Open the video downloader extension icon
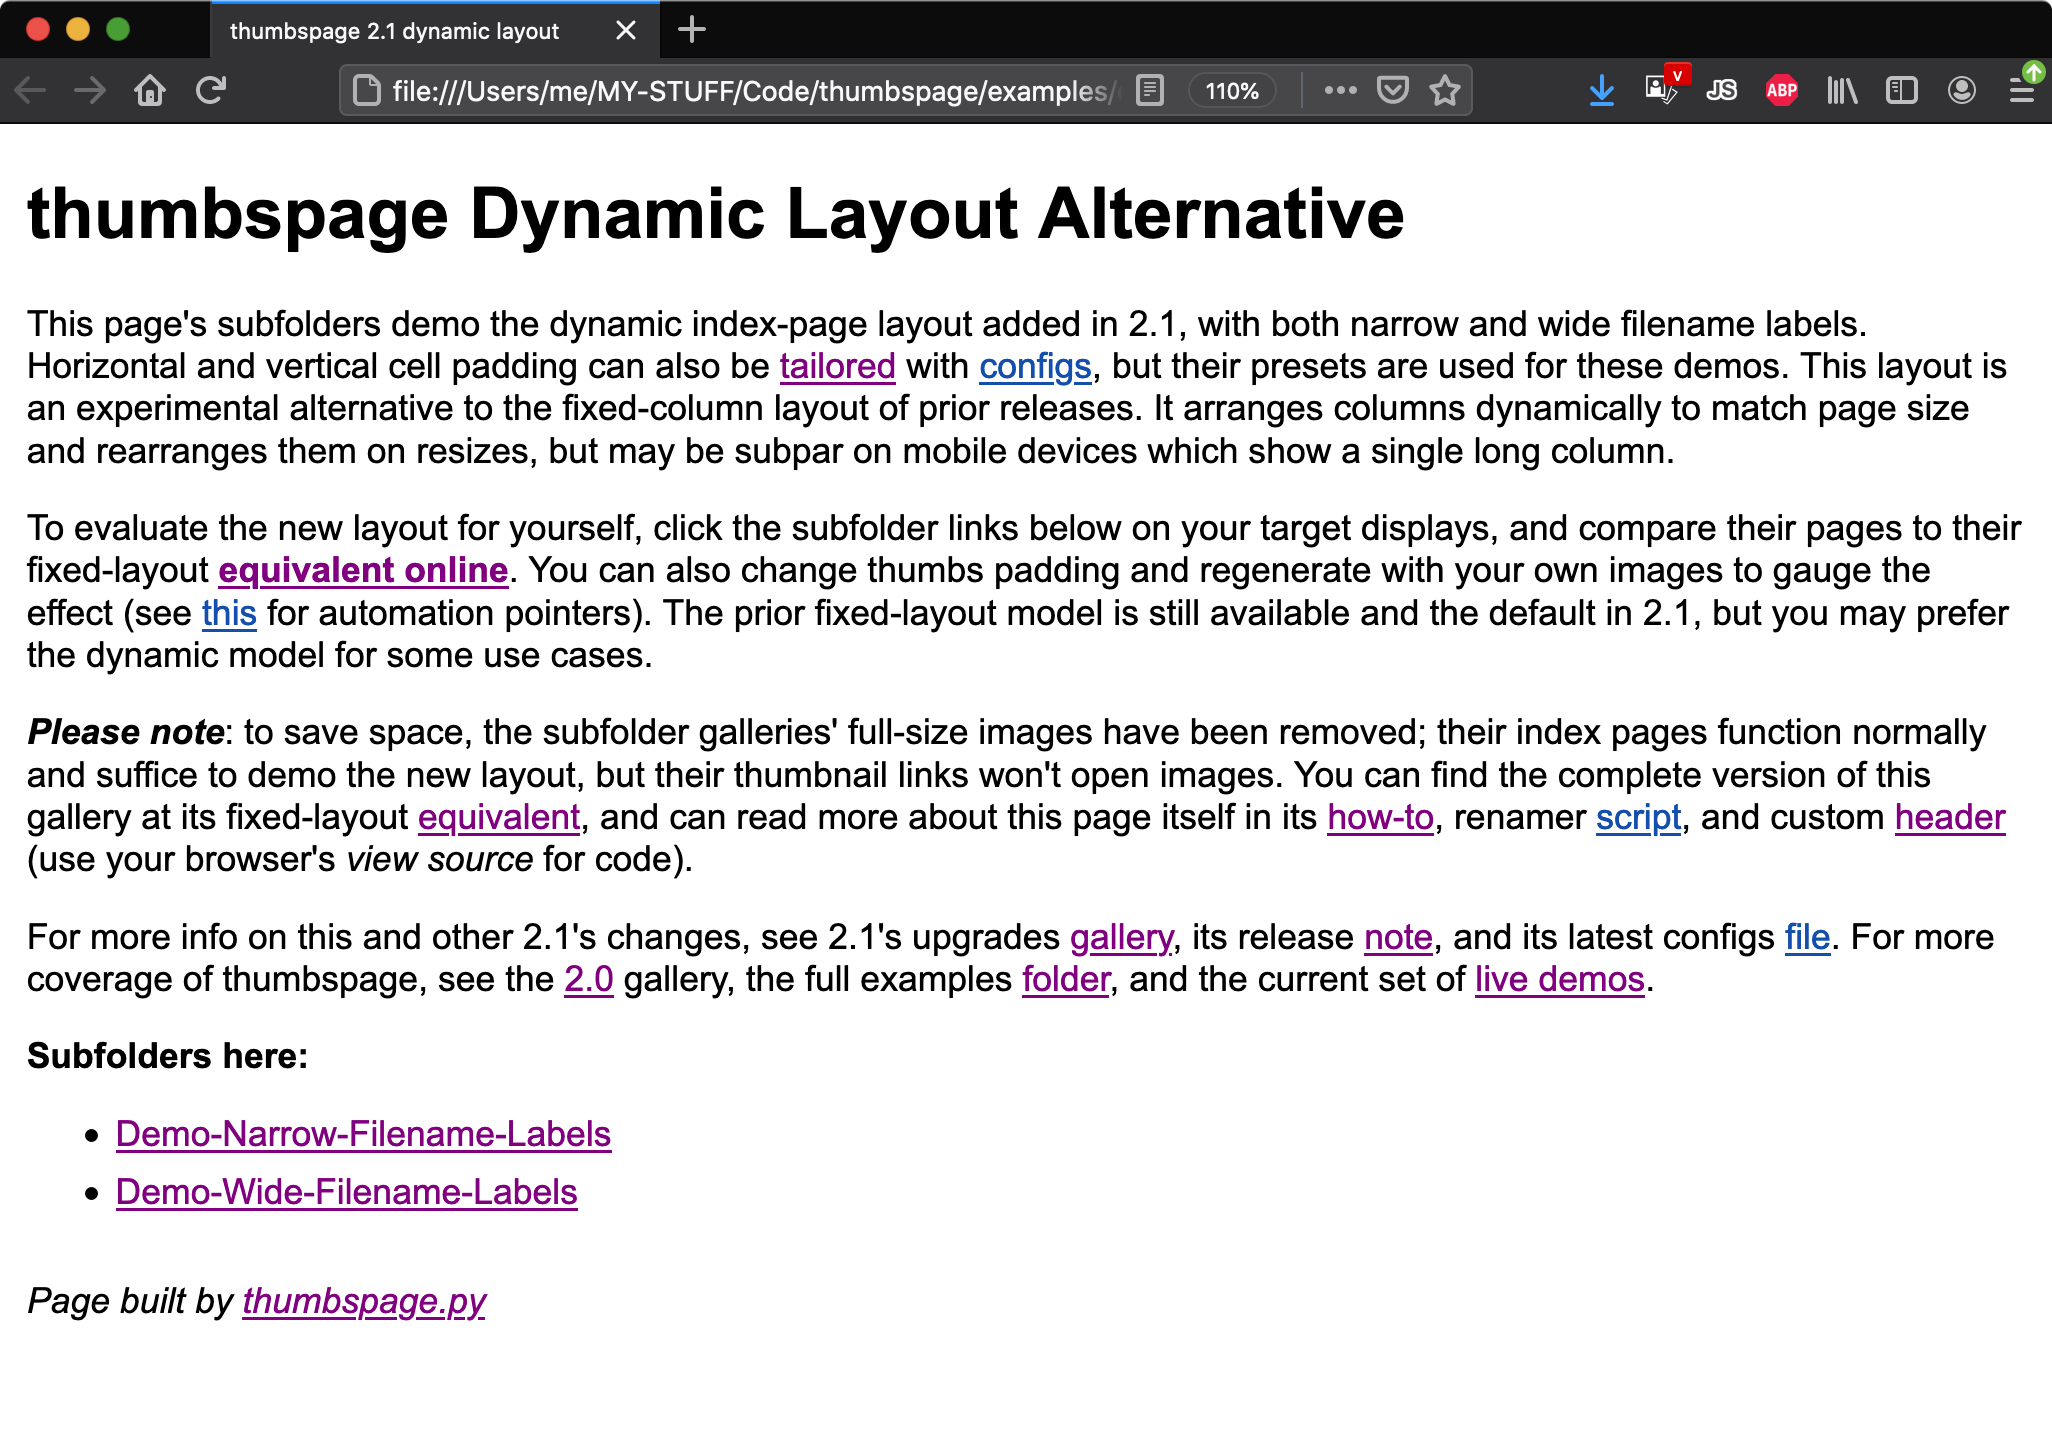 (x=1661, y=91)
